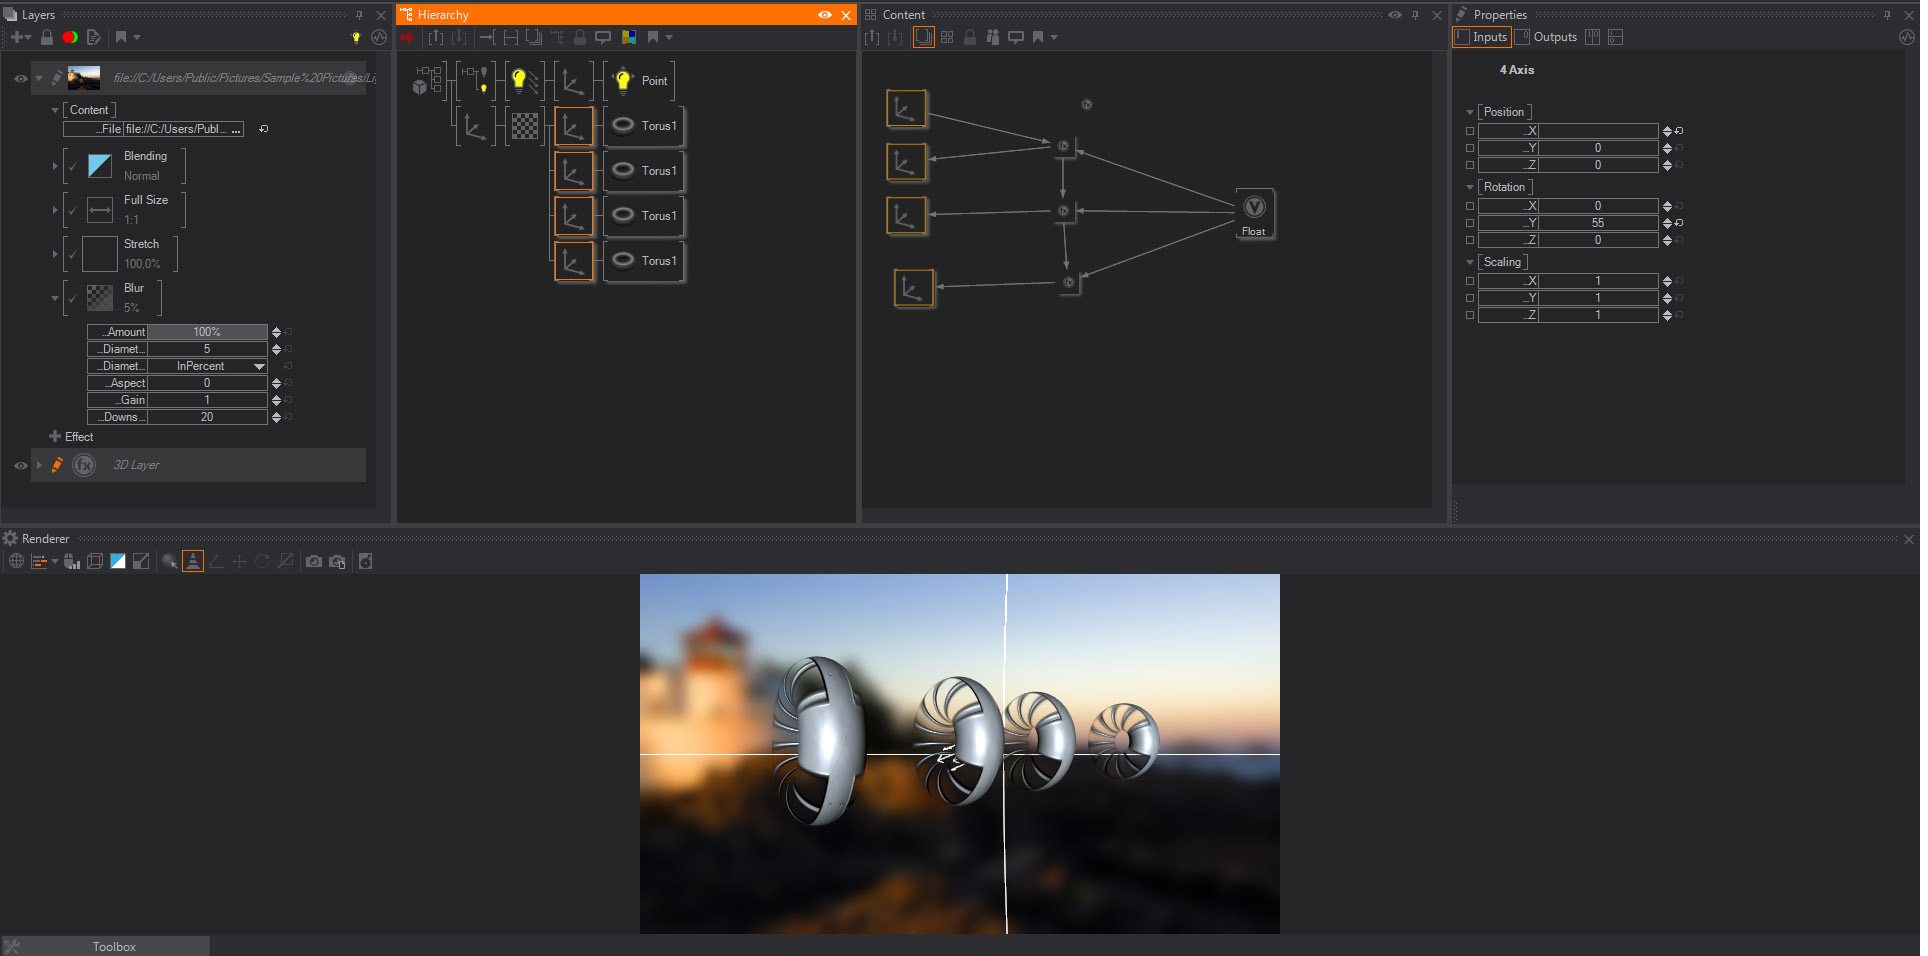Toggle the Content panel eye icon
Viewport: 1928px width, 956px height.
[1395, 15]
